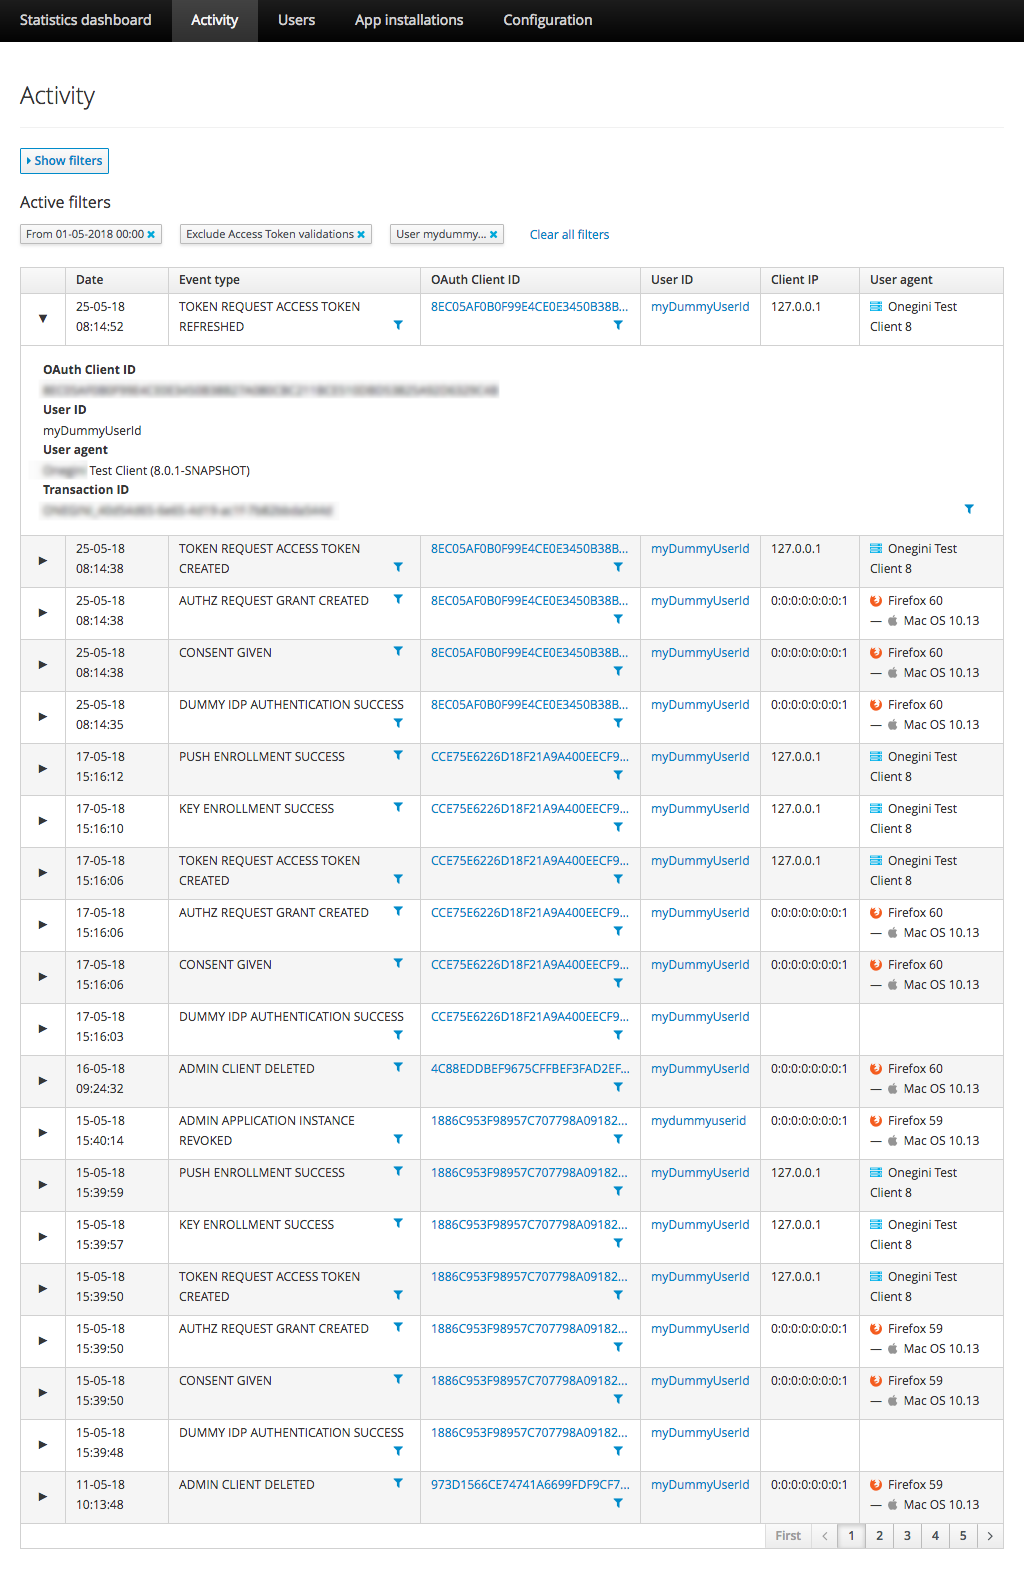
Task: Filter KEY ENROLLMENT SUCCESS event at 15:39:57
Action: point(398,1223)
